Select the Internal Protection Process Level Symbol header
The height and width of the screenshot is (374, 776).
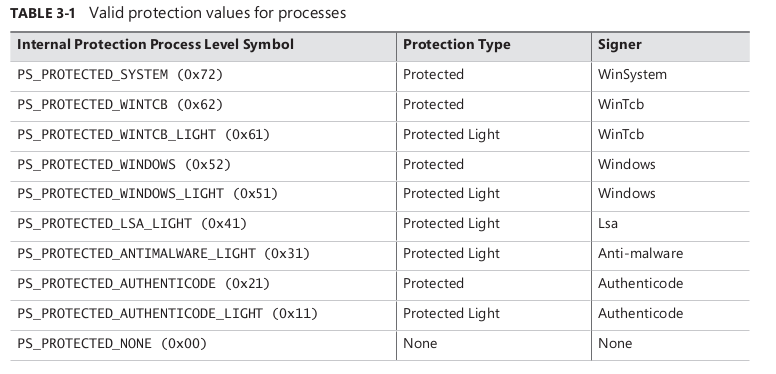[155, 45]
